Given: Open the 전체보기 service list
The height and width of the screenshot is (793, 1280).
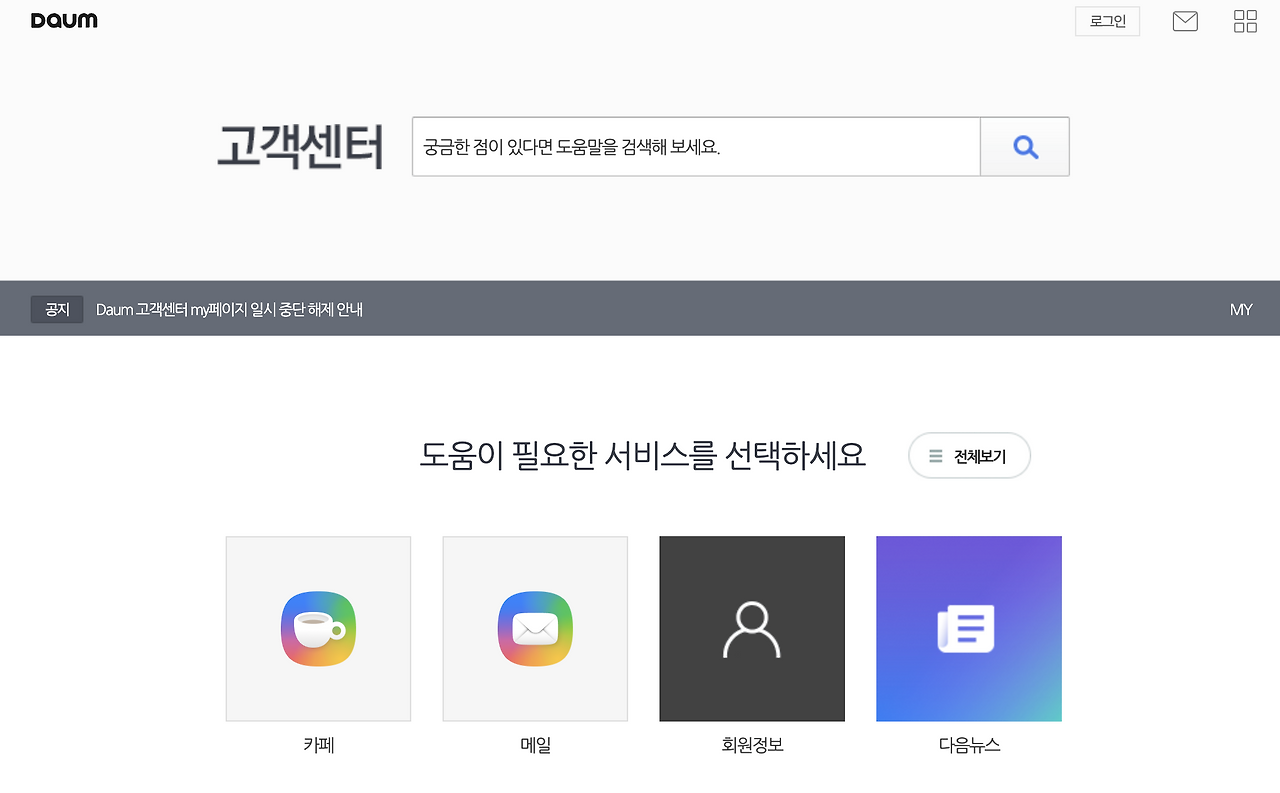Looking at the screenshot, I should [969, 455].
